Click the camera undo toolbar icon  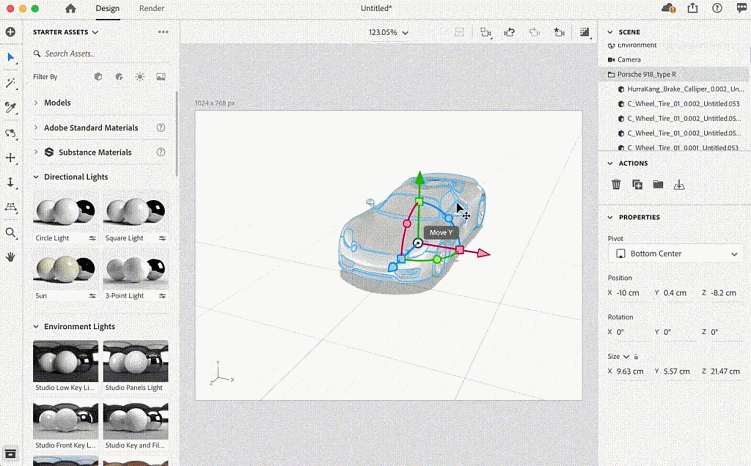point(510,32)
